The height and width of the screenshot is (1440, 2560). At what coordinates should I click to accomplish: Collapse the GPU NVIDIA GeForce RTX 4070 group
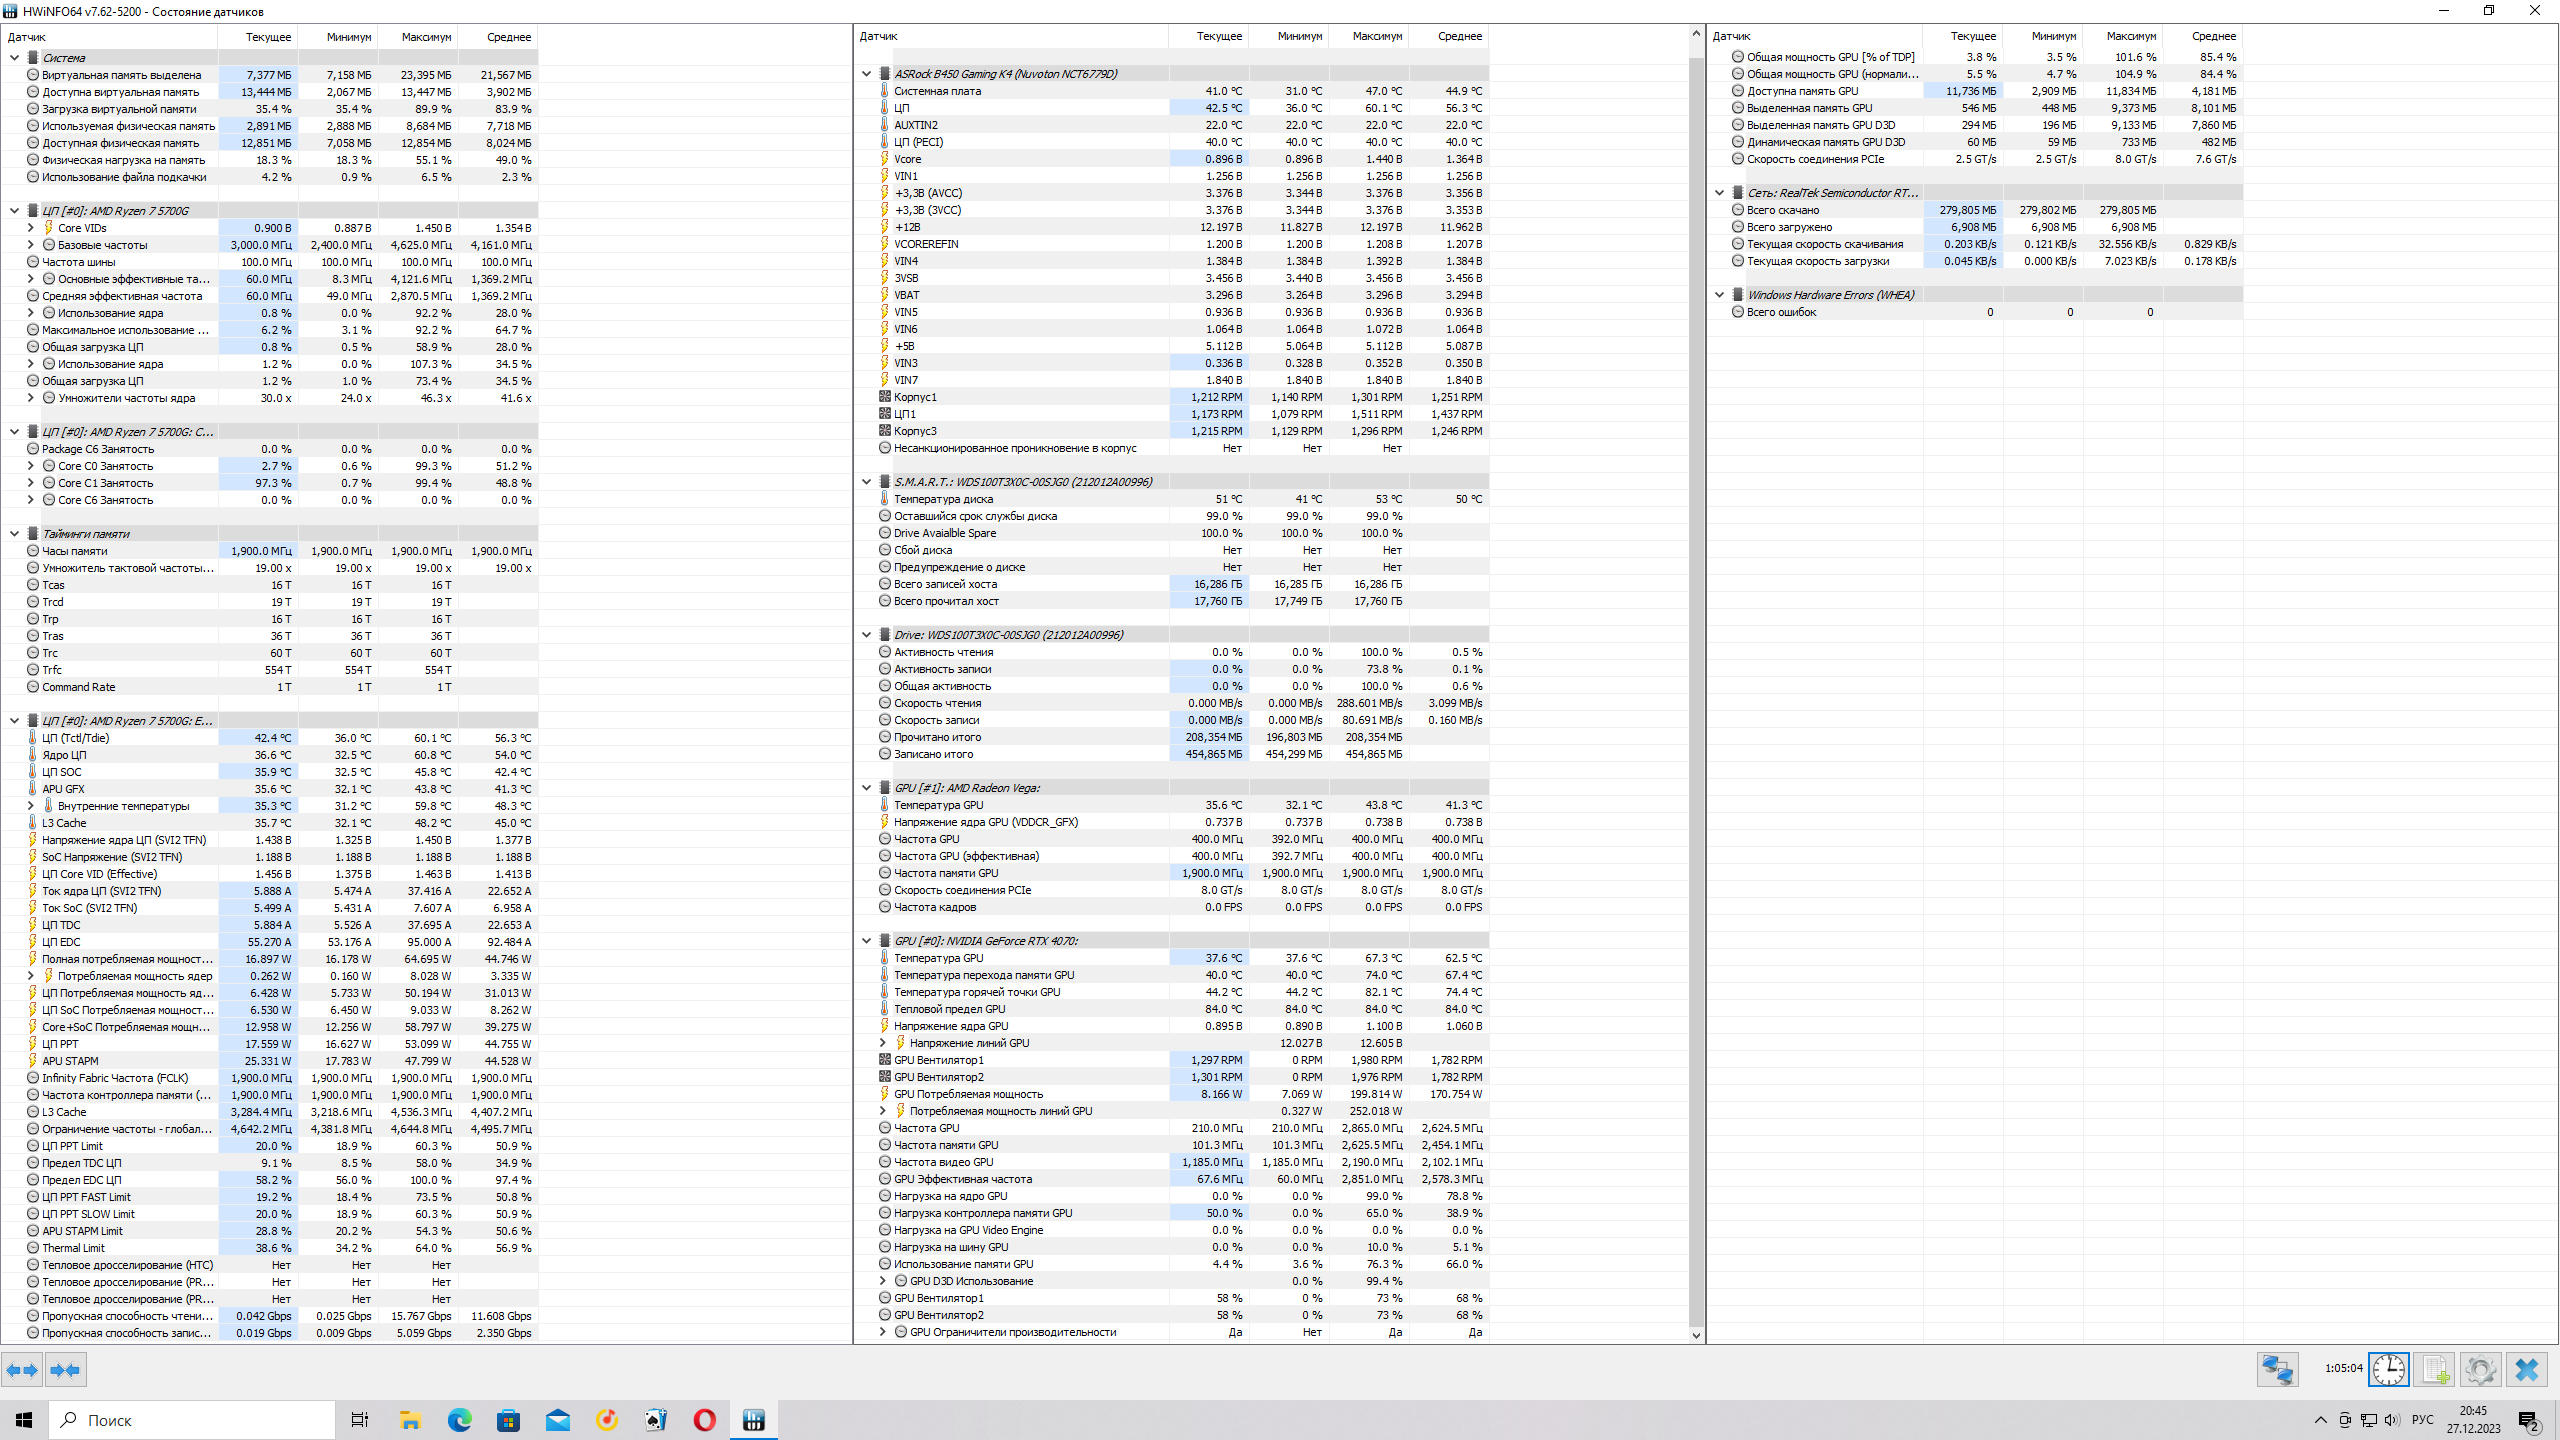[x=866, y=941]
